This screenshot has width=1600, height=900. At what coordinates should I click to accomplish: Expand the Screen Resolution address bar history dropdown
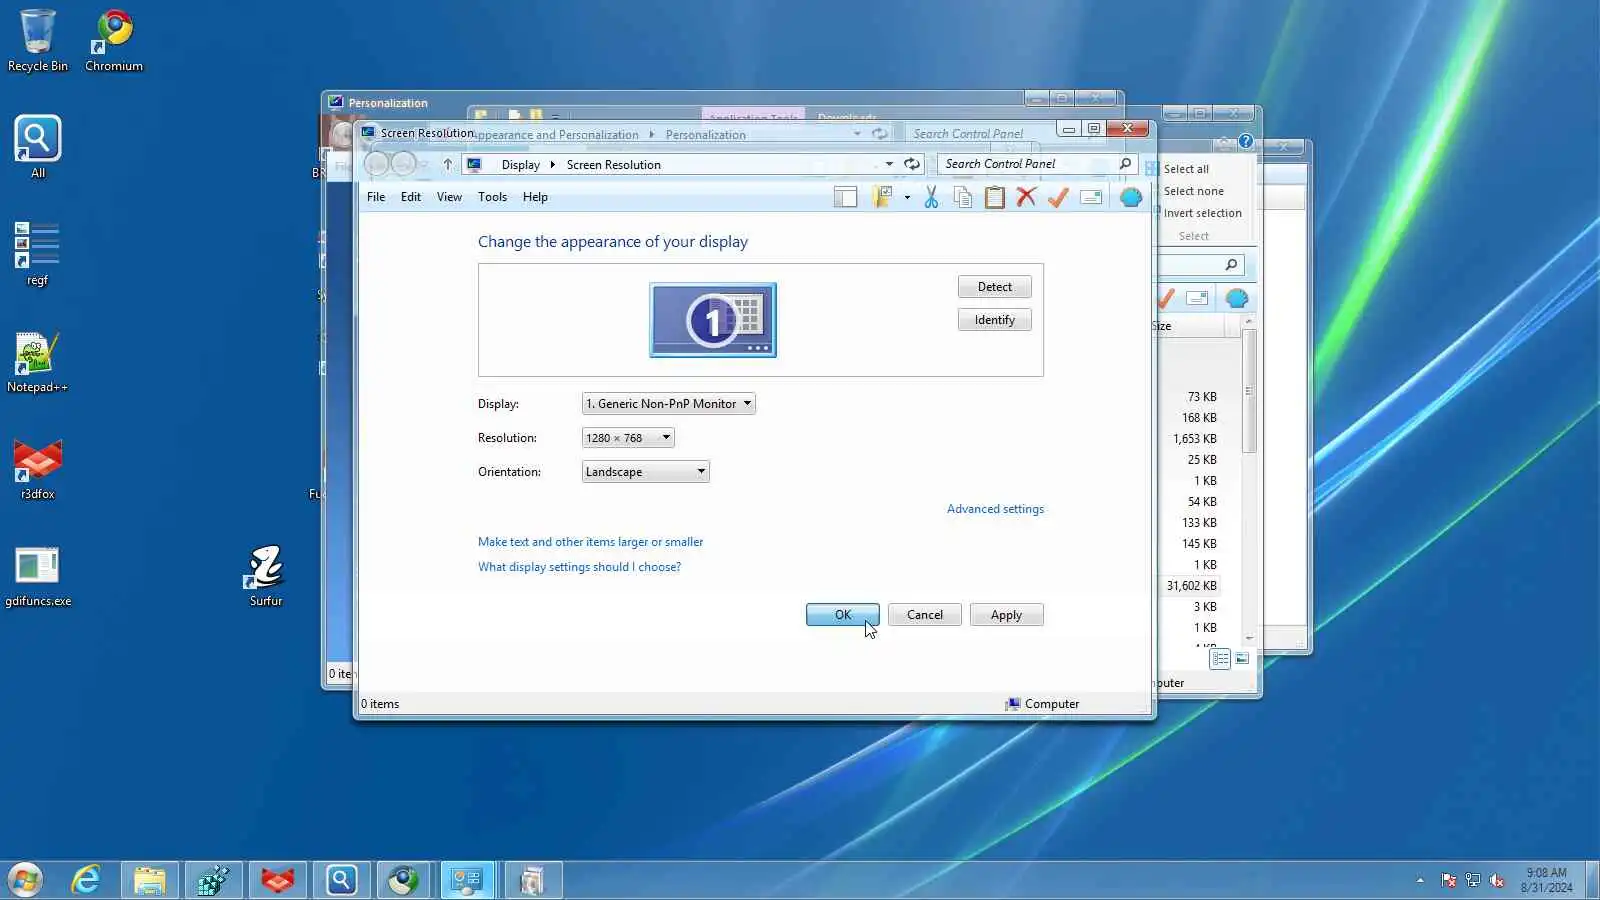(x=889, y=164)
